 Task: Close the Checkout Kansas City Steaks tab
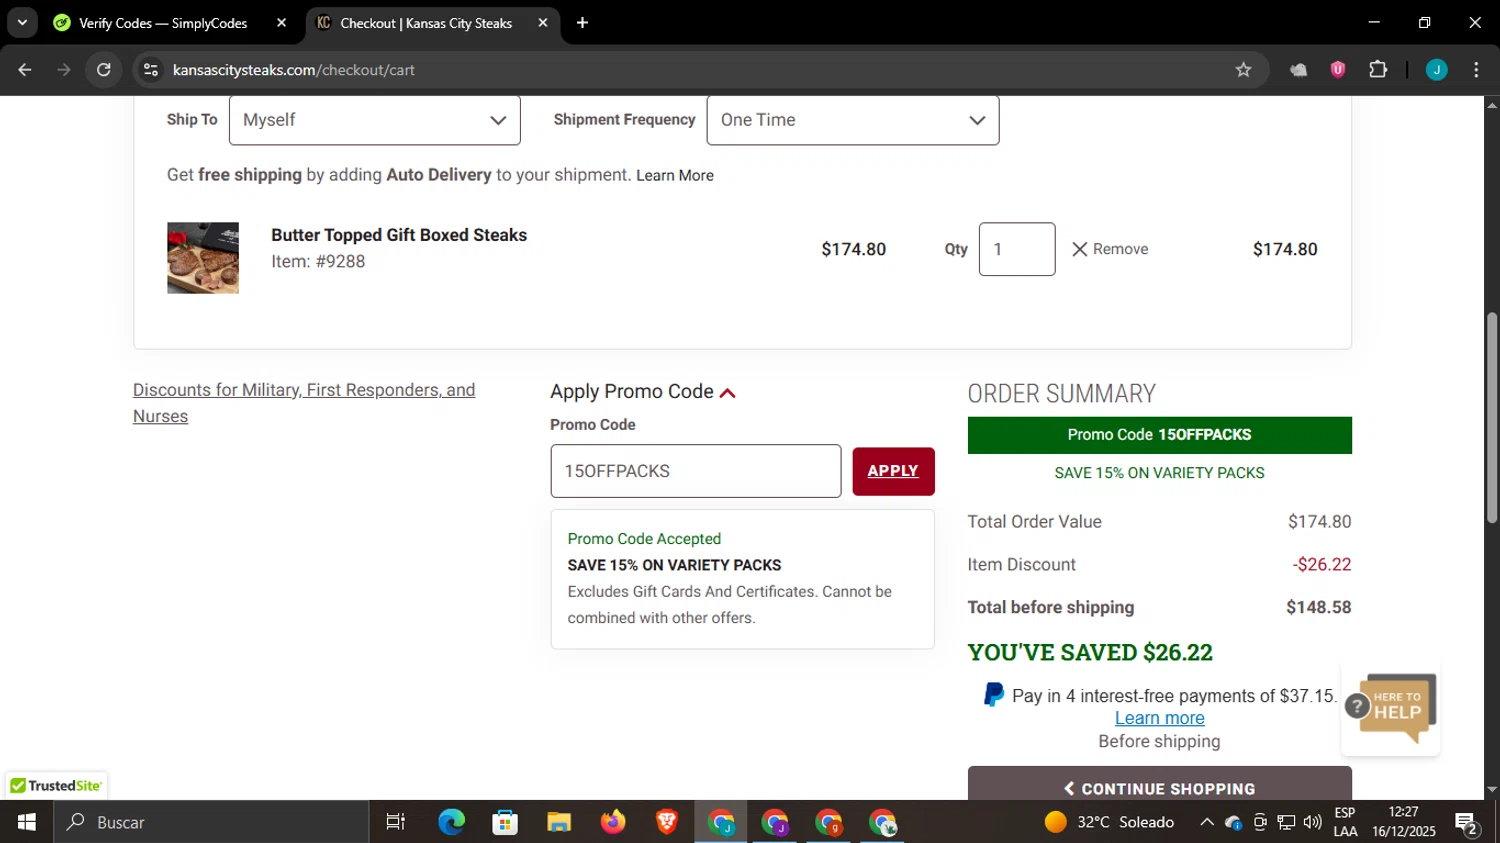(x=542, y=22)
